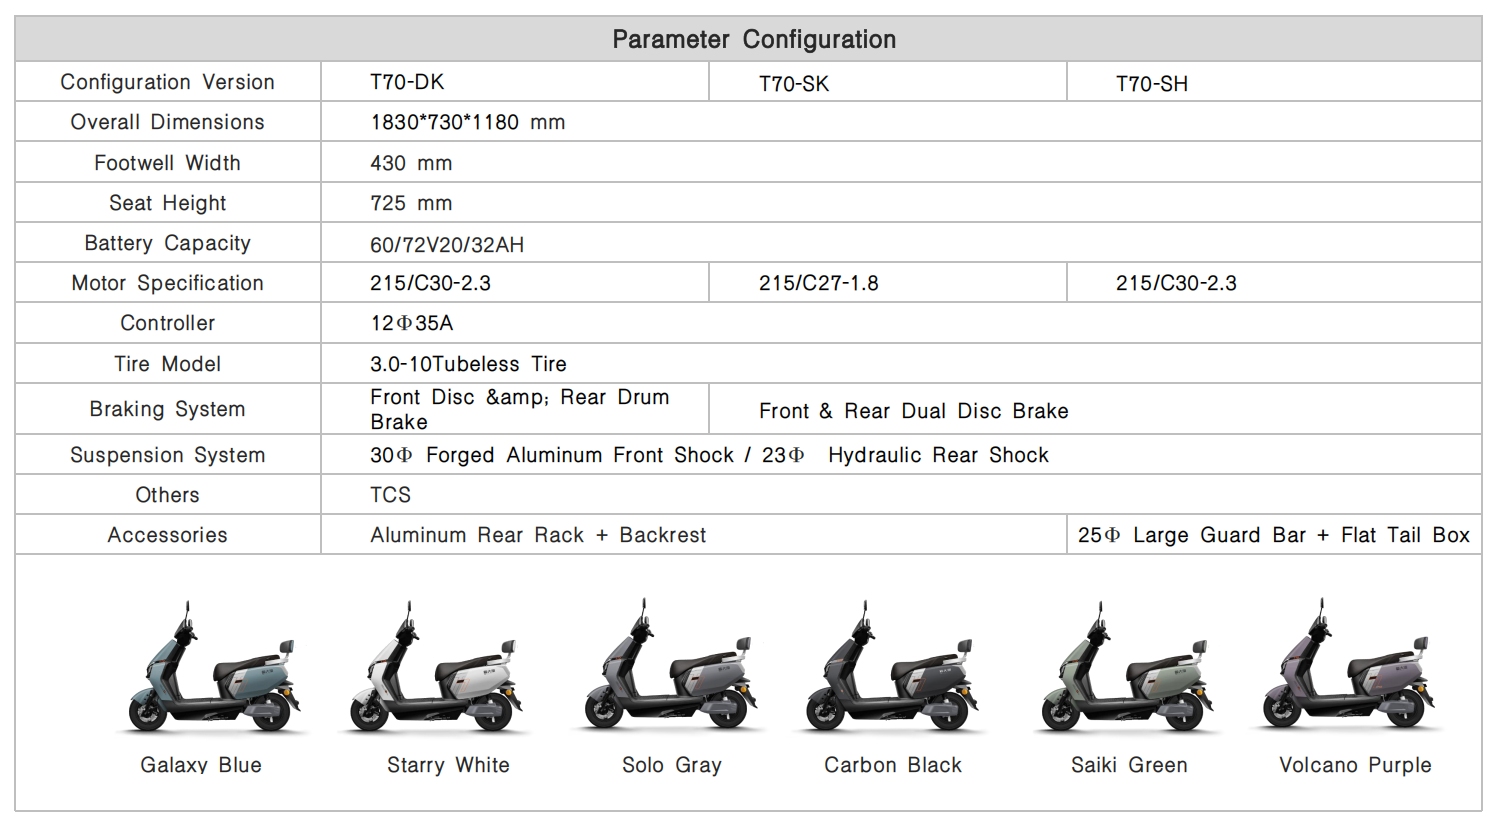The image size is (1500, 832).
Task: Click the Parameter Configuration table title
Action: 754,39
